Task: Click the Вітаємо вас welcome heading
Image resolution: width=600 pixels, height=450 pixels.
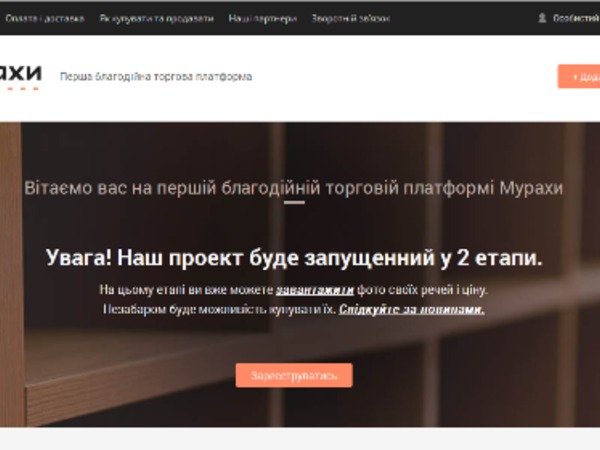Action: 293,186
